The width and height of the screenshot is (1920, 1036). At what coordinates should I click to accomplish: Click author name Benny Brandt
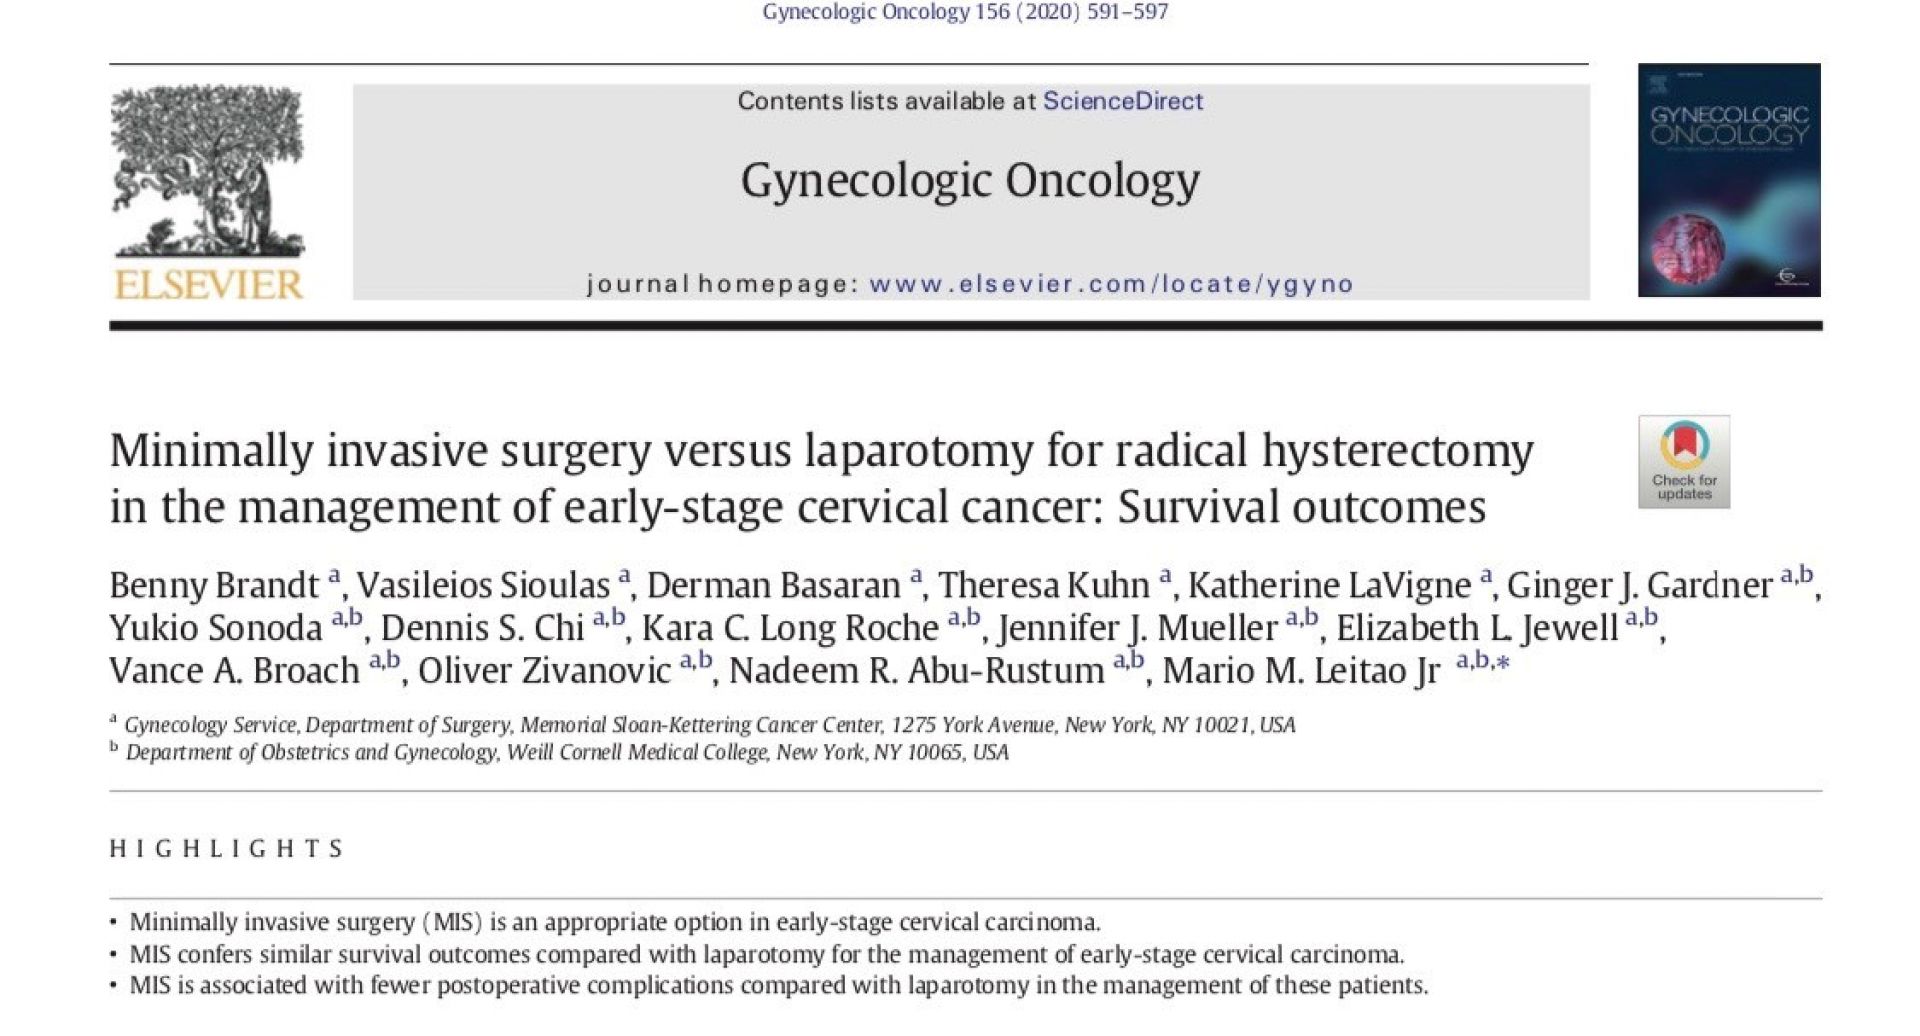click(214, 585)
